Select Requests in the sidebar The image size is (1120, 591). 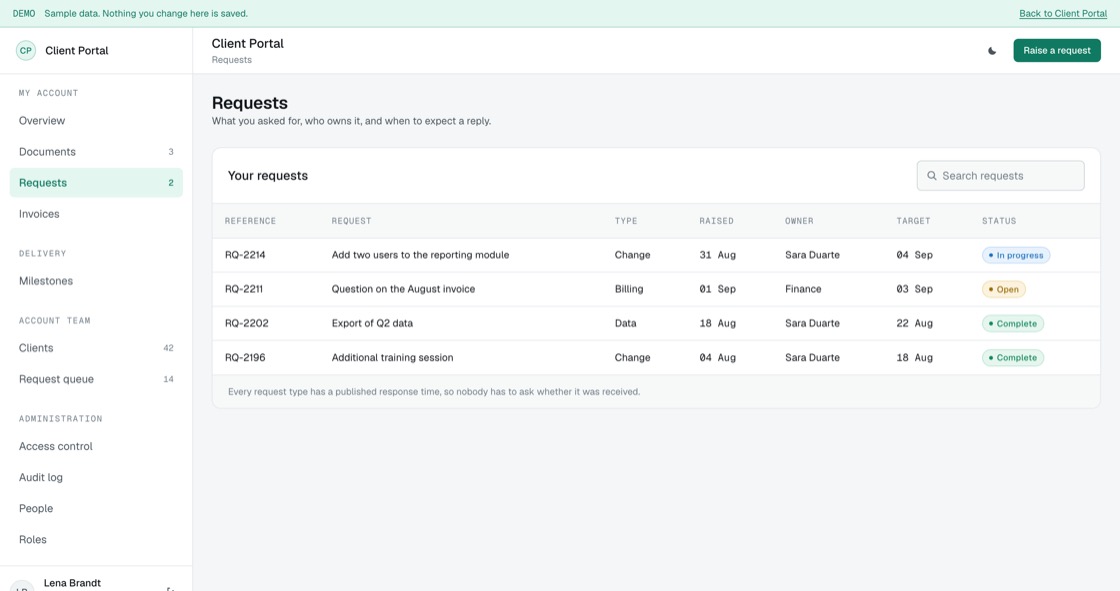pos(96,183)
